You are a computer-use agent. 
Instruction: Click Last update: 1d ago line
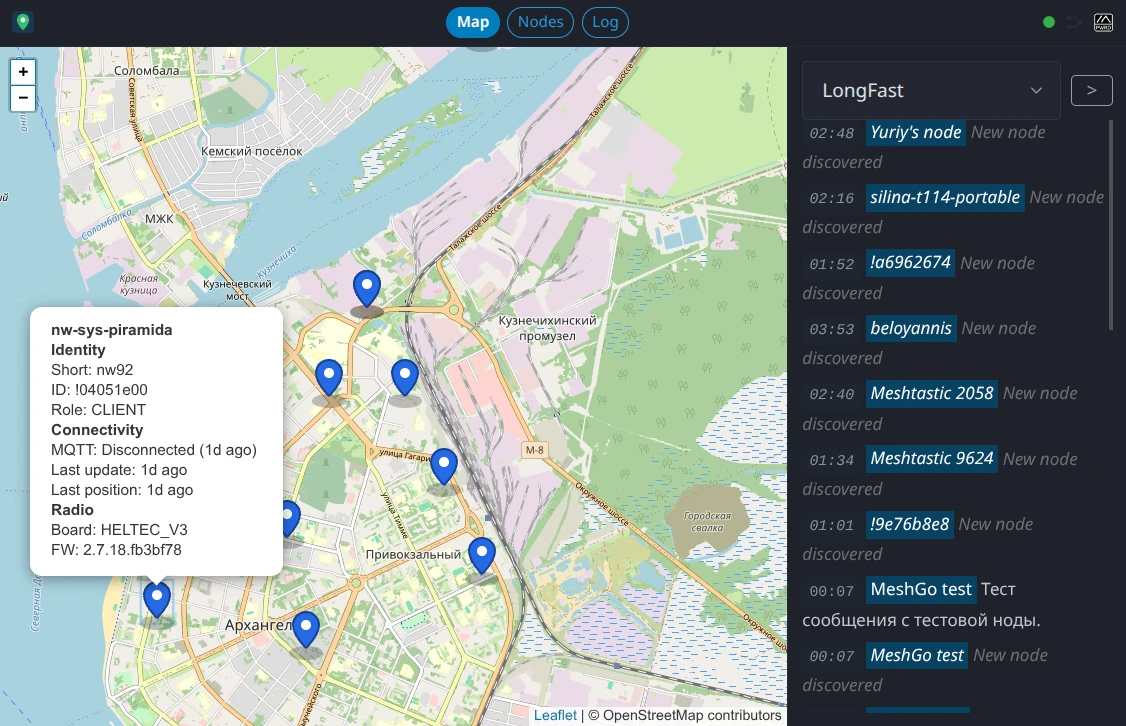click(118, 470)
